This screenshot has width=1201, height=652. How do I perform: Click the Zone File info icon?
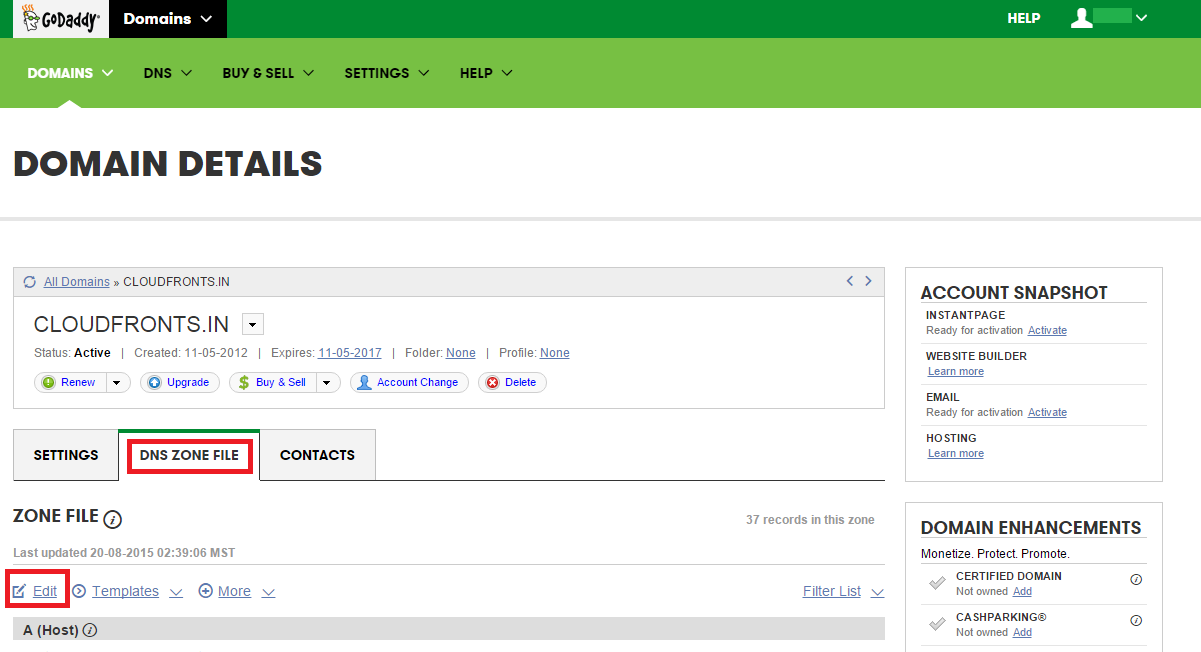[x=113, y=519]
